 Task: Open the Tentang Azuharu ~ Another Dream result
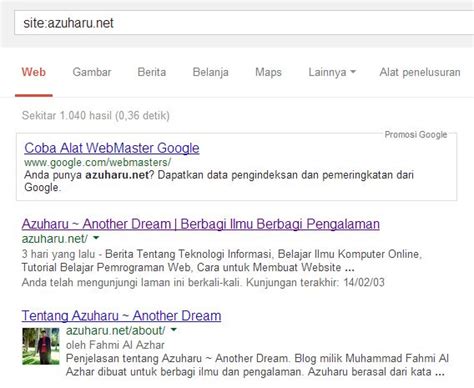[x=121, y=315]
